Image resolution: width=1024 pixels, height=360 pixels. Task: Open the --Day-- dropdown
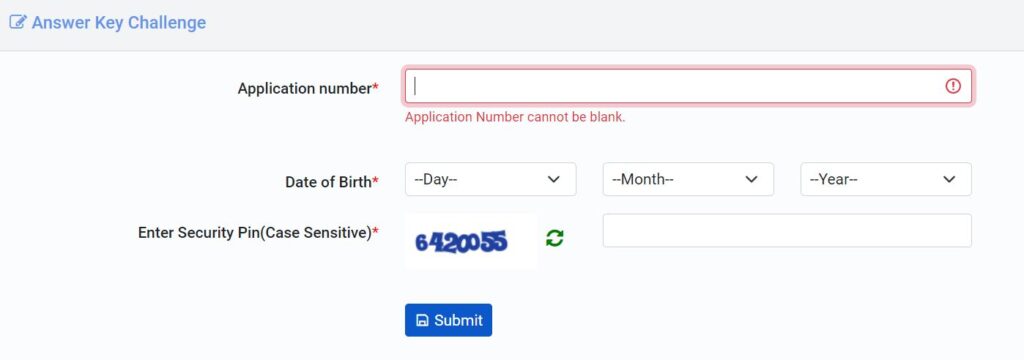[x=490, y=179]
